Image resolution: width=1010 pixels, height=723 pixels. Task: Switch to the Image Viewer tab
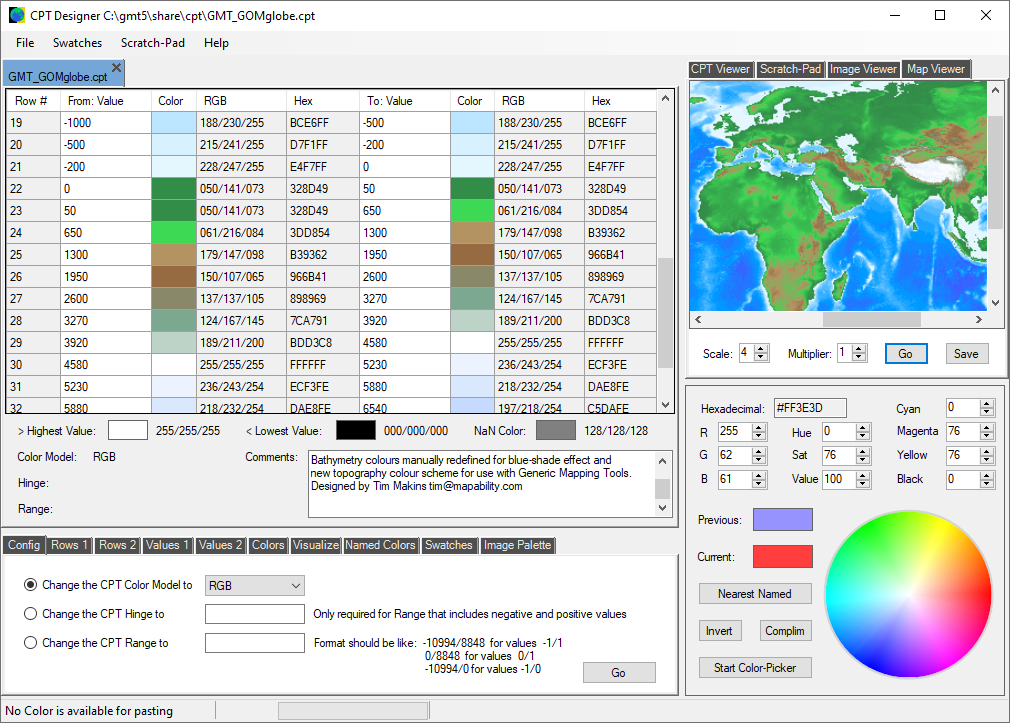tap(862, 69)
